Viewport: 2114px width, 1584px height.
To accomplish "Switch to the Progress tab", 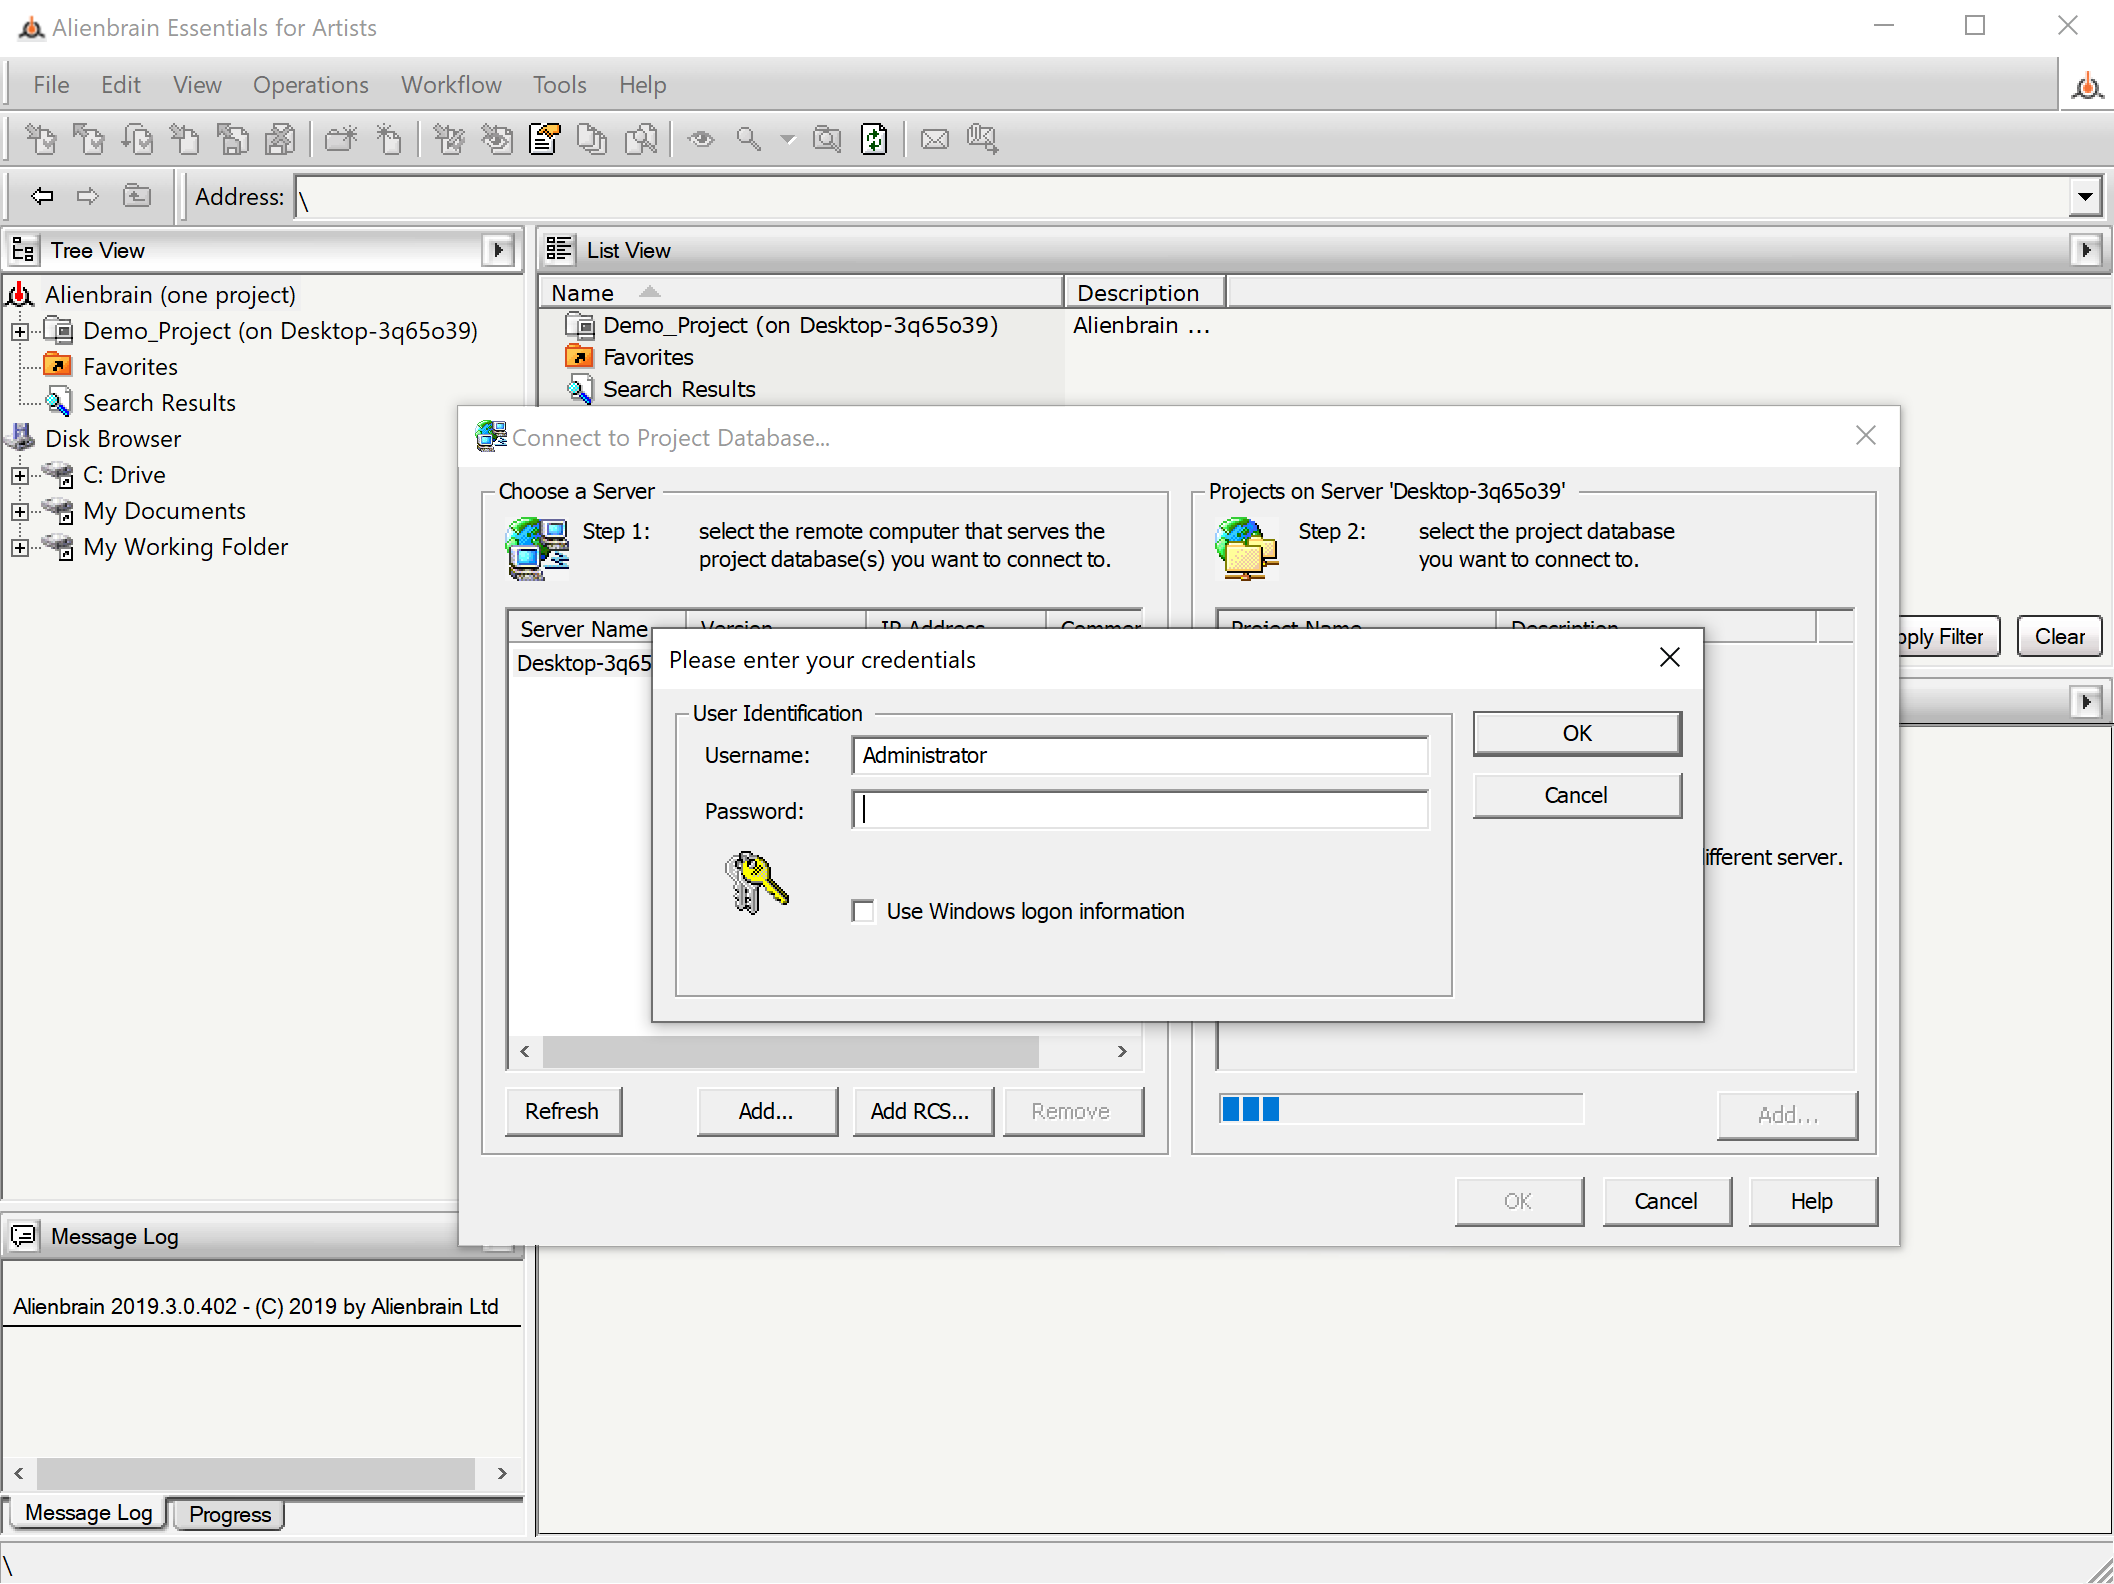I will [229, 1514].
